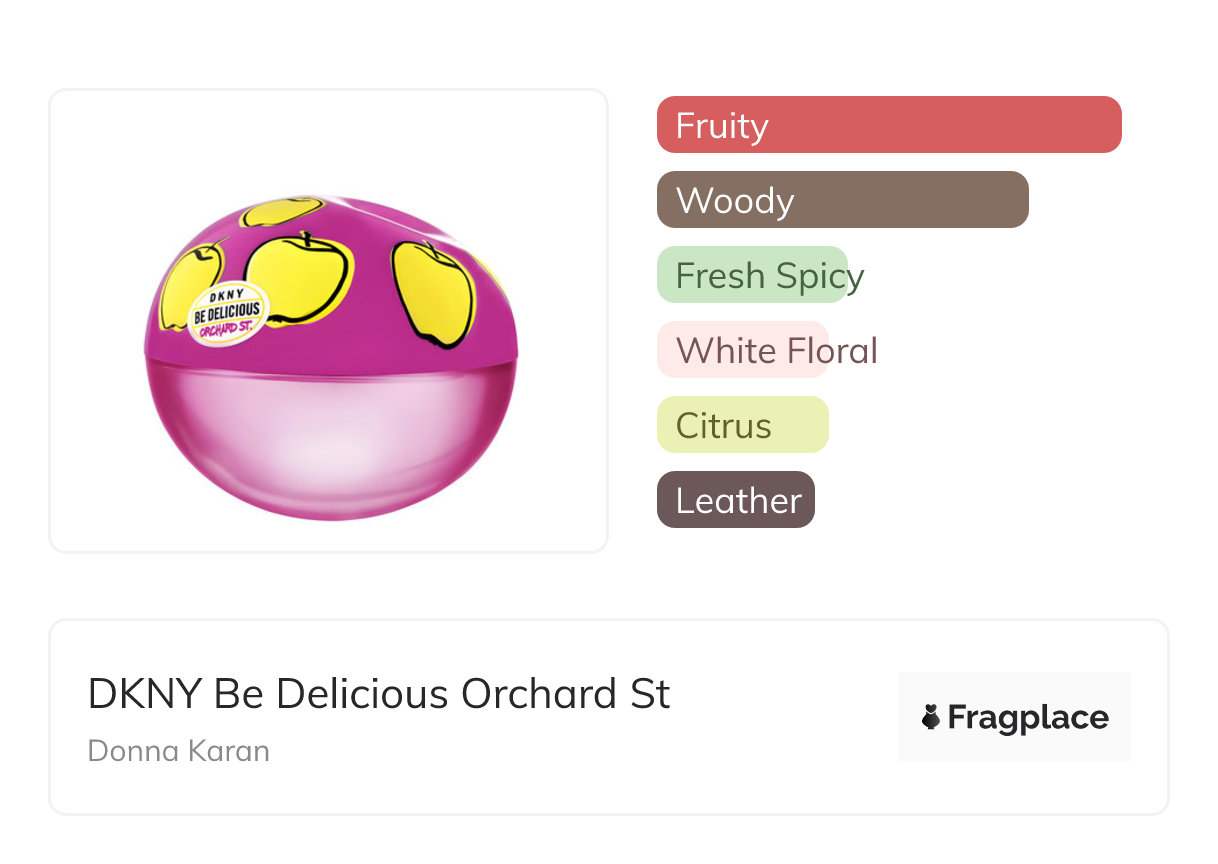Click the oval DKNY sticker on the bottle

click(229, 314)
